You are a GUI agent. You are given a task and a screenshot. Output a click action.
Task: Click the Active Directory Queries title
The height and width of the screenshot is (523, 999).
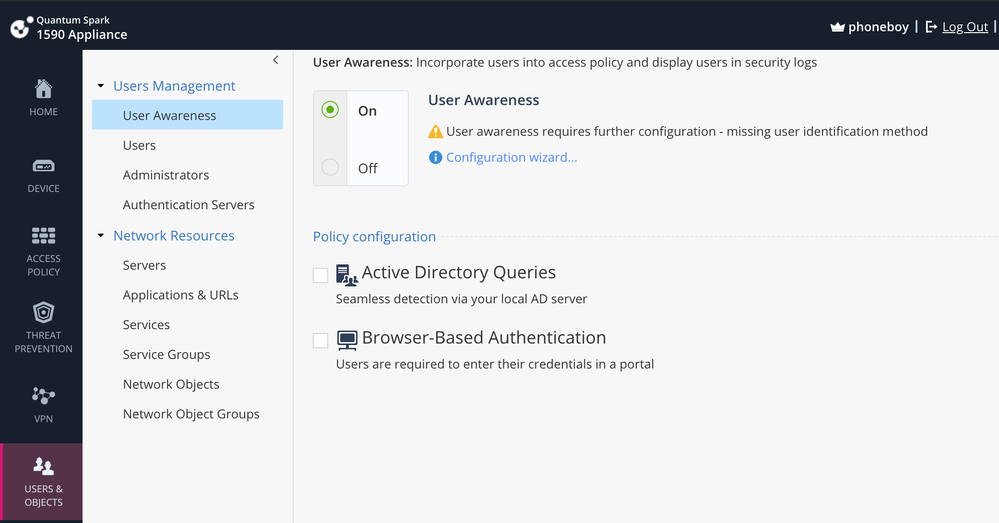pos(459,273)
